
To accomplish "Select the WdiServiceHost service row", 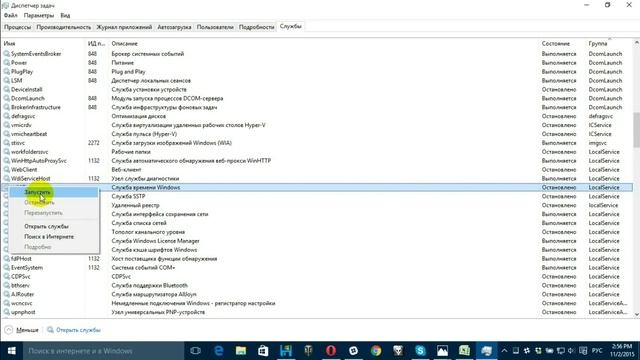I will pyautogui.click(x=318, y=178).
